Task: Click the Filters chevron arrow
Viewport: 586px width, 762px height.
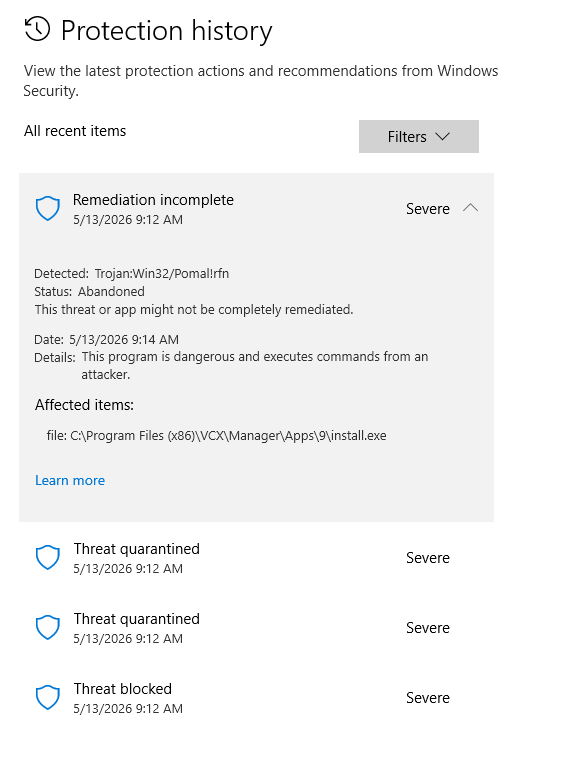Action: pos(442,137)
